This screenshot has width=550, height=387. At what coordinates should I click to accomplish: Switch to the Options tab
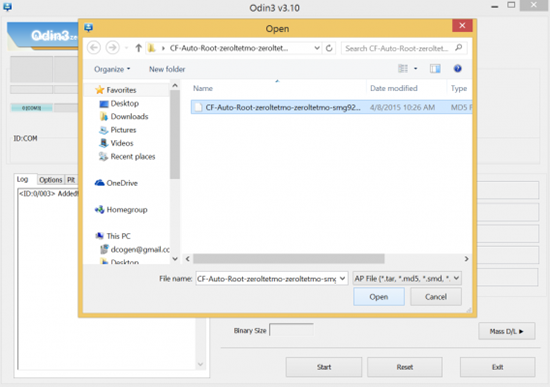pos(51,180)
